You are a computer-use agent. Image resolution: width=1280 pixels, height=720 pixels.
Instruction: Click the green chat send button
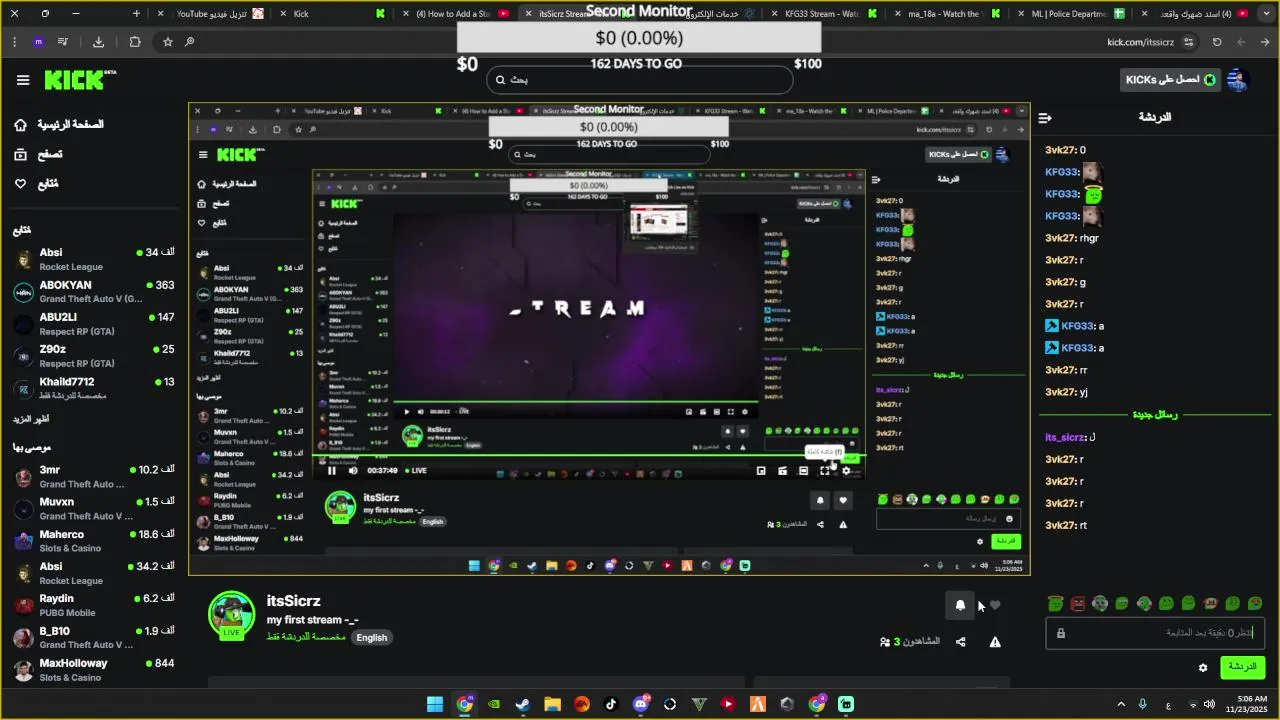point(1243,667)
